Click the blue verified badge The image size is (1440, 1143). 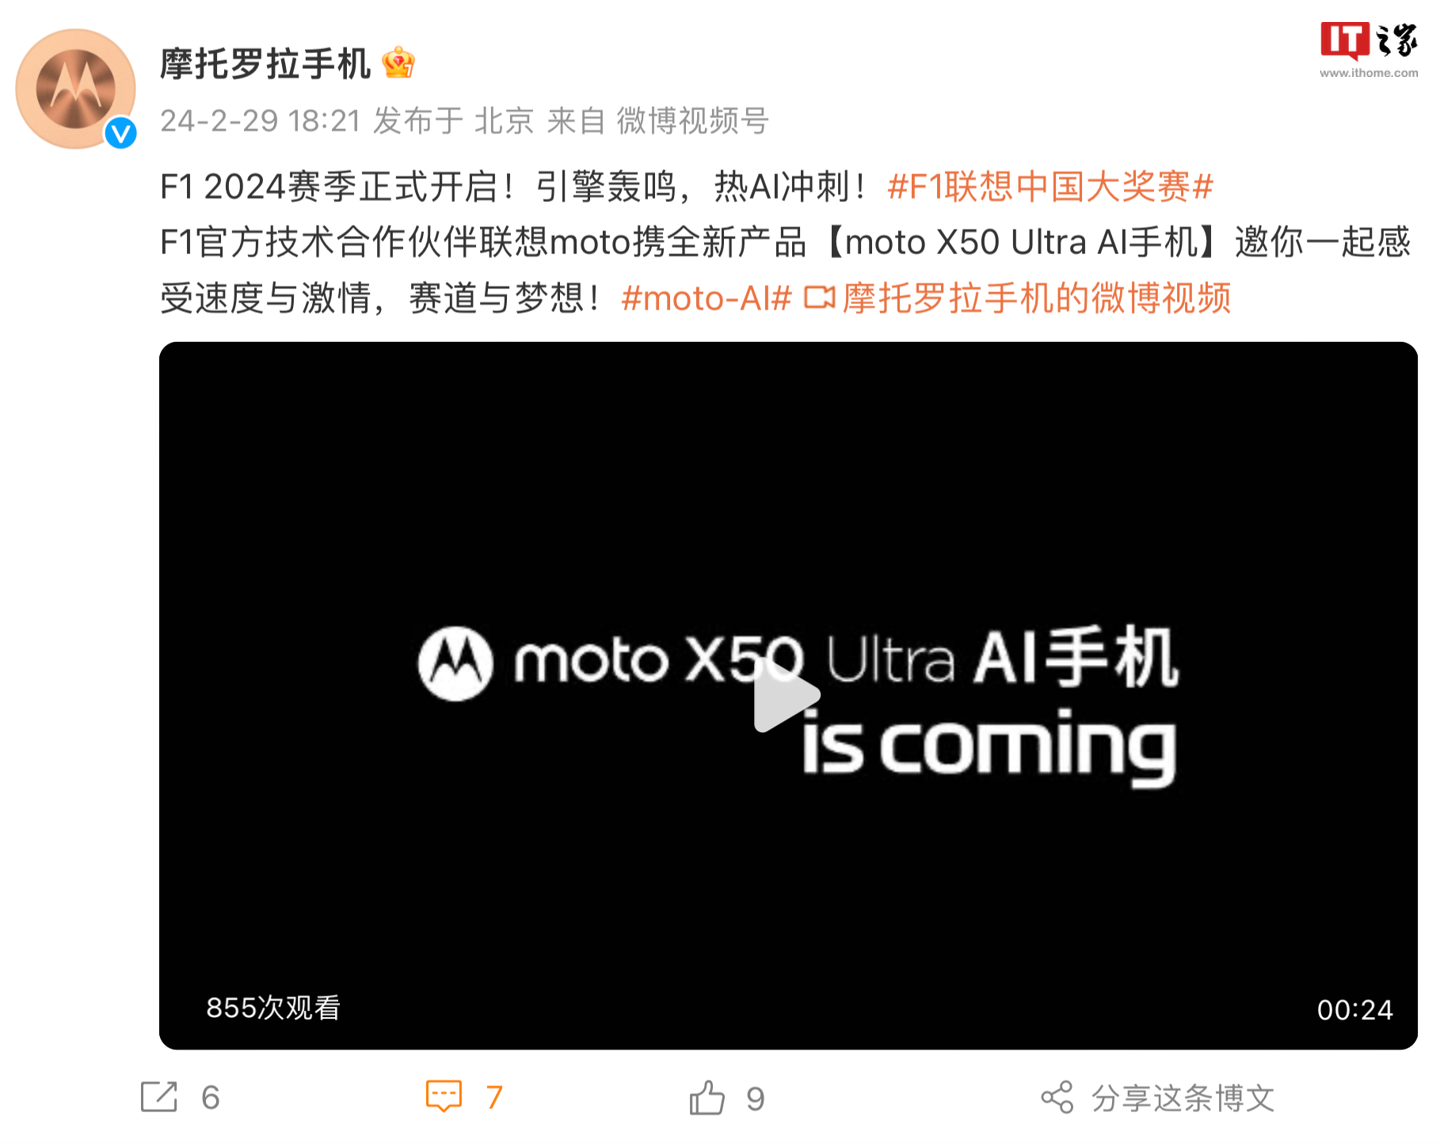tap(121, 132)
